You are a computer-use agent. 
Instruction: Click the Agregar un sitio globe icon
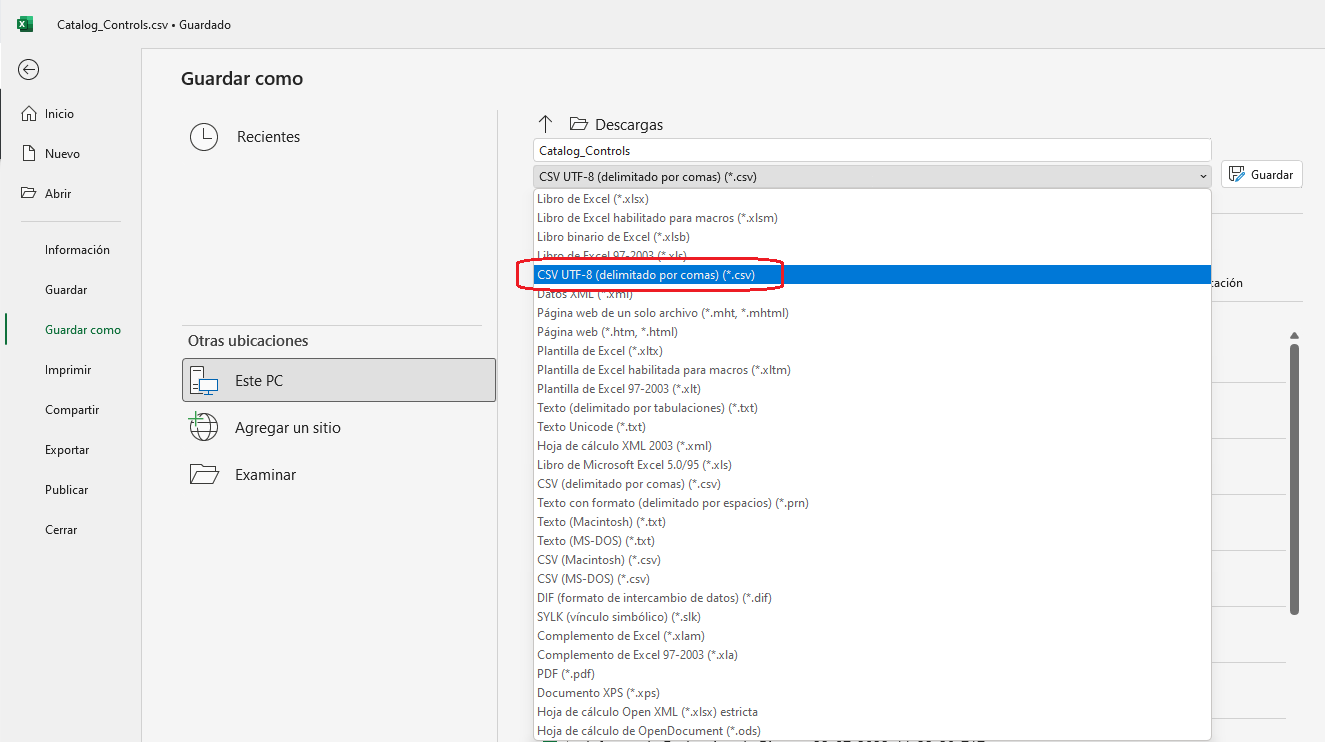pyautogui.click(x=204, y=428)
